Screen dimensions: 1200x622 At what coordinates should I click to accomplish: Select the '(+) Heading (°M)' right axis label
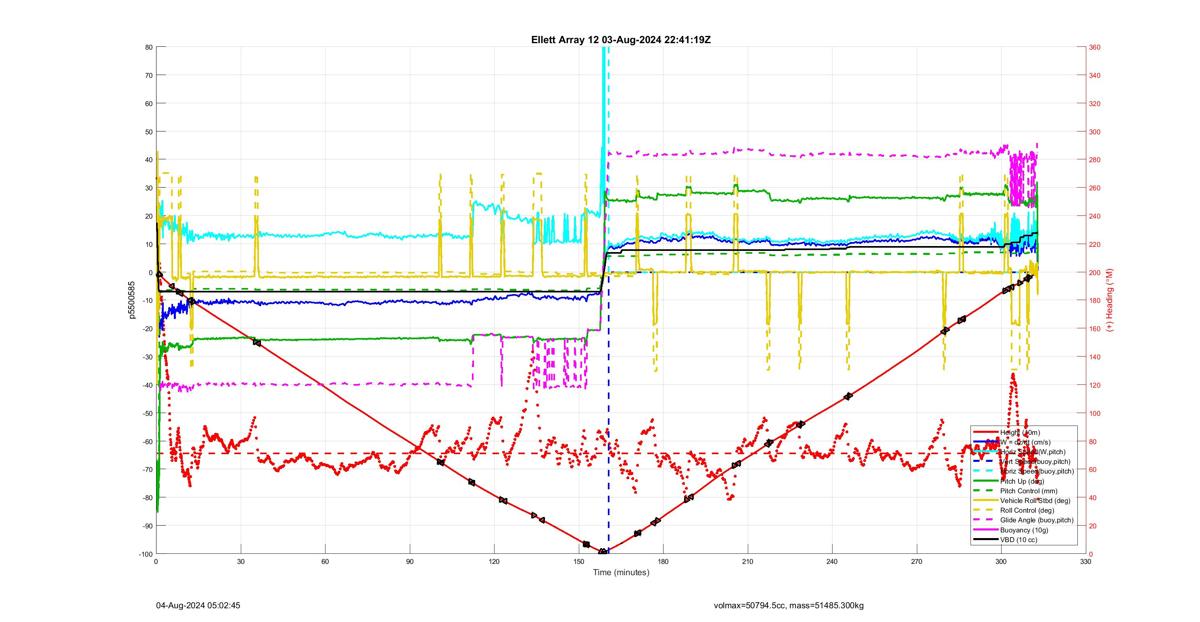coord(1110,299)
